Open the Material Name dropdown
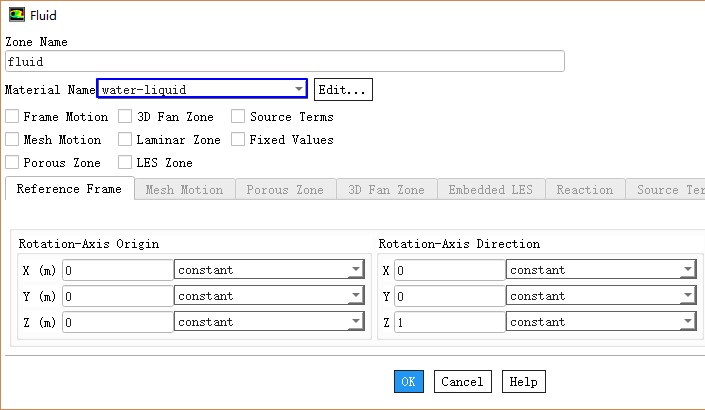The width and height of the screenshot is (705, 410). [x=202, y=89]
